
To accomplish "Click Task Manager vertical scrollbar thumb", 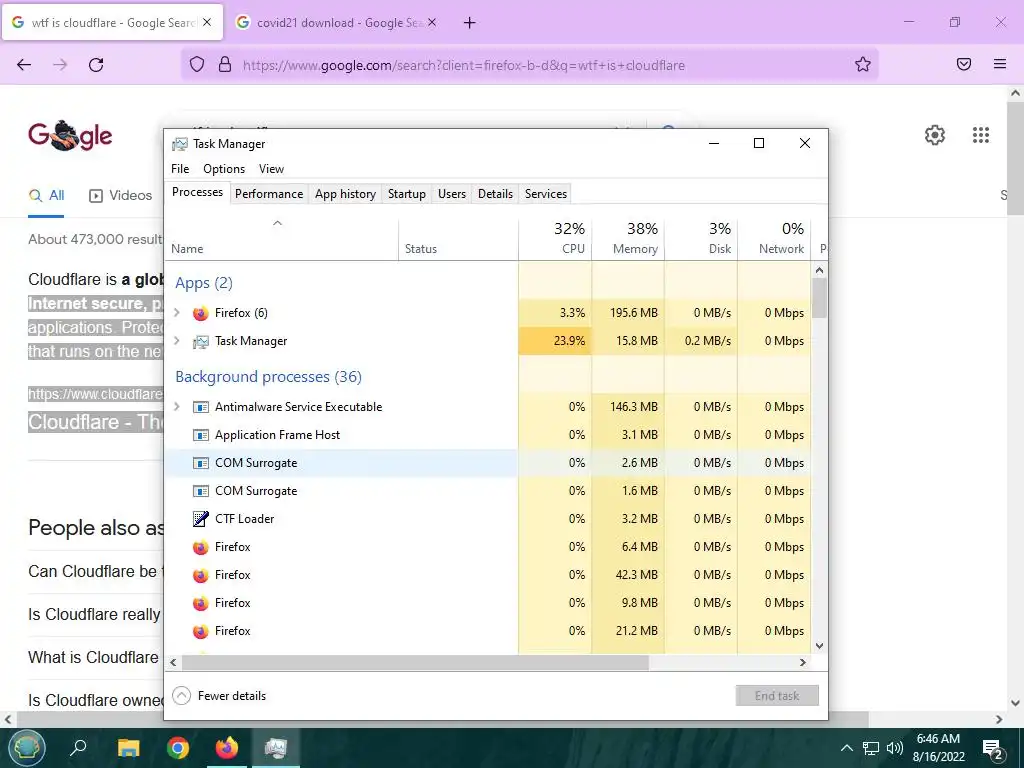I will tap(820, 298).
